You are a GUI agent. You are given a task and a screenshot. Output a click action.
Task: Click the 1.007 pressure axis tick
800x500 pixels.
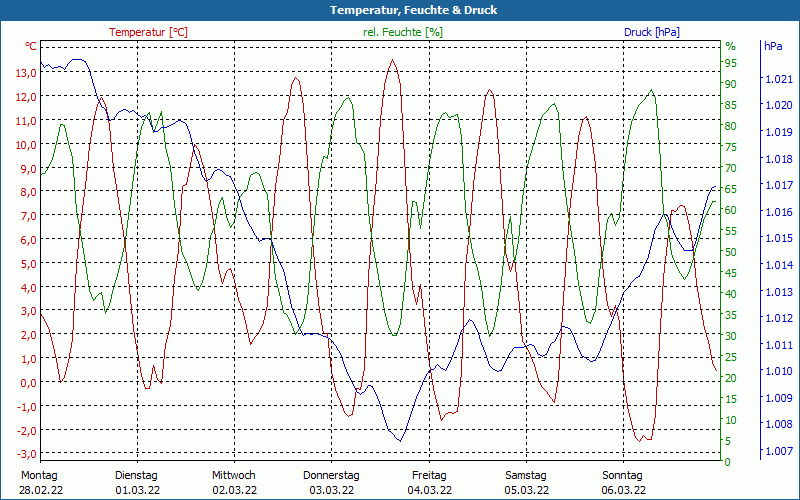(x=777, y=451)
